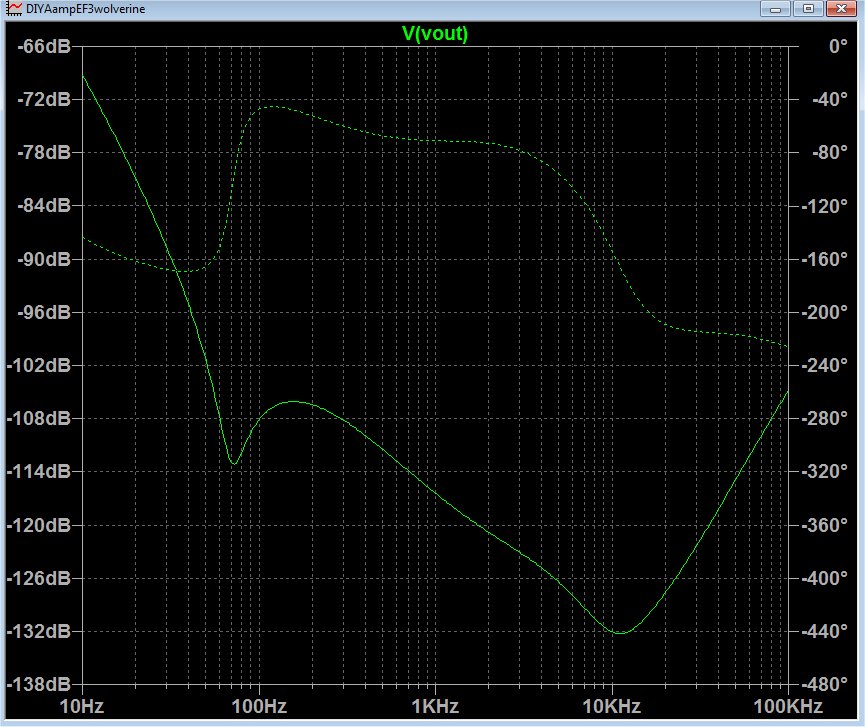Click the dashed phase trace peak near 120Hz
Viewport: 865px width, 727px height.
coord(274,107)
